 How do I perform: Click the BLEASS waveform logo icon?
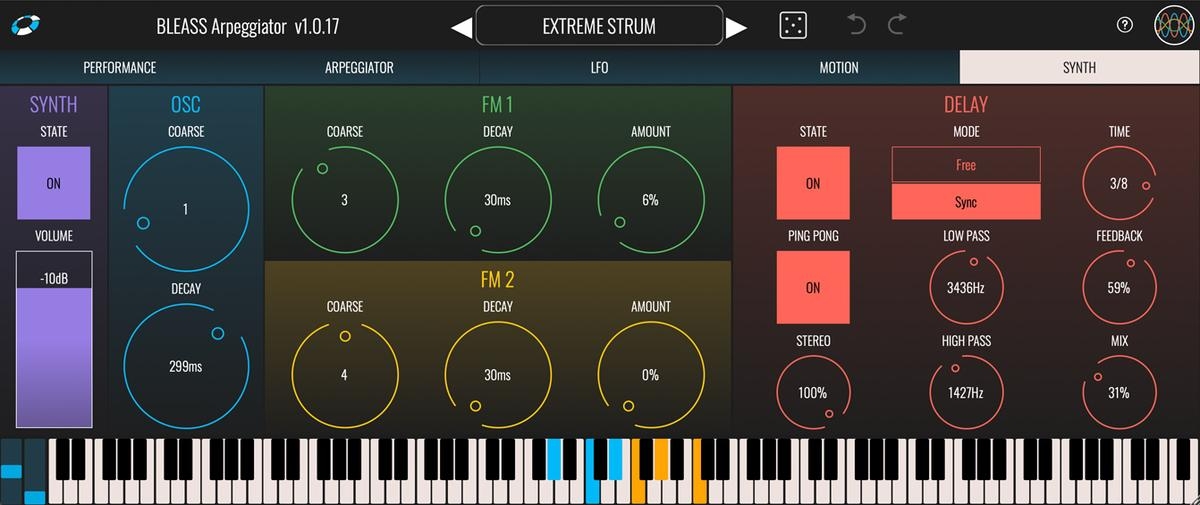(x=1173, y=26)
